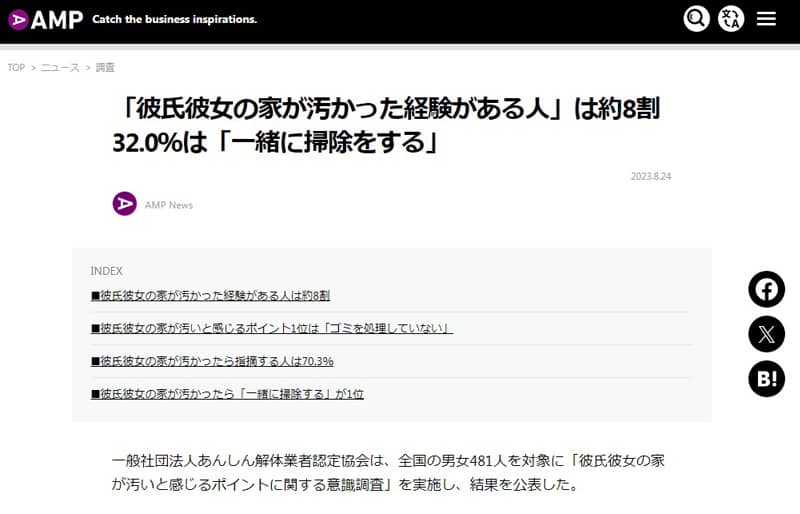Select the 調査 breadcrumb category
This screenshot has height=514, width=800.
(105, 68)
